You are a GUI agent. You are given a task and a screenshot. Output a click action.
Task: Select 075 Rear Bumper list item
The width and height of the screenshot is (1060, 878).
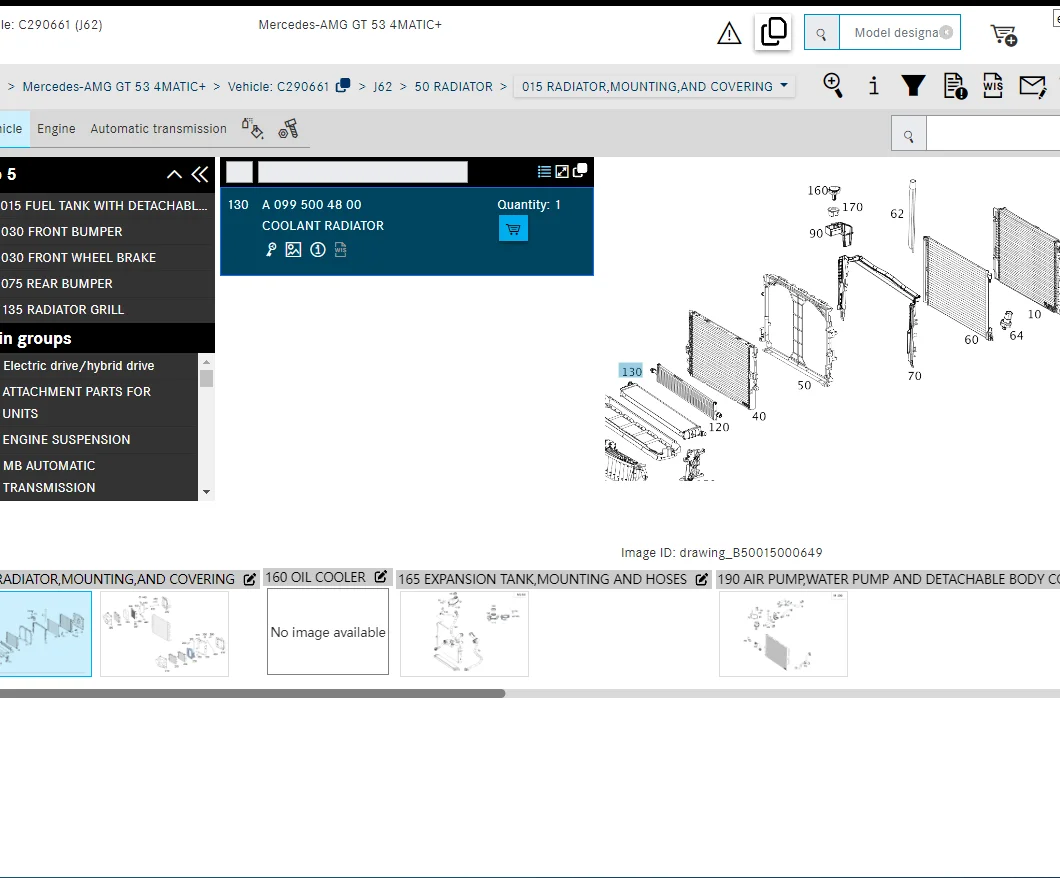(105, 283)
